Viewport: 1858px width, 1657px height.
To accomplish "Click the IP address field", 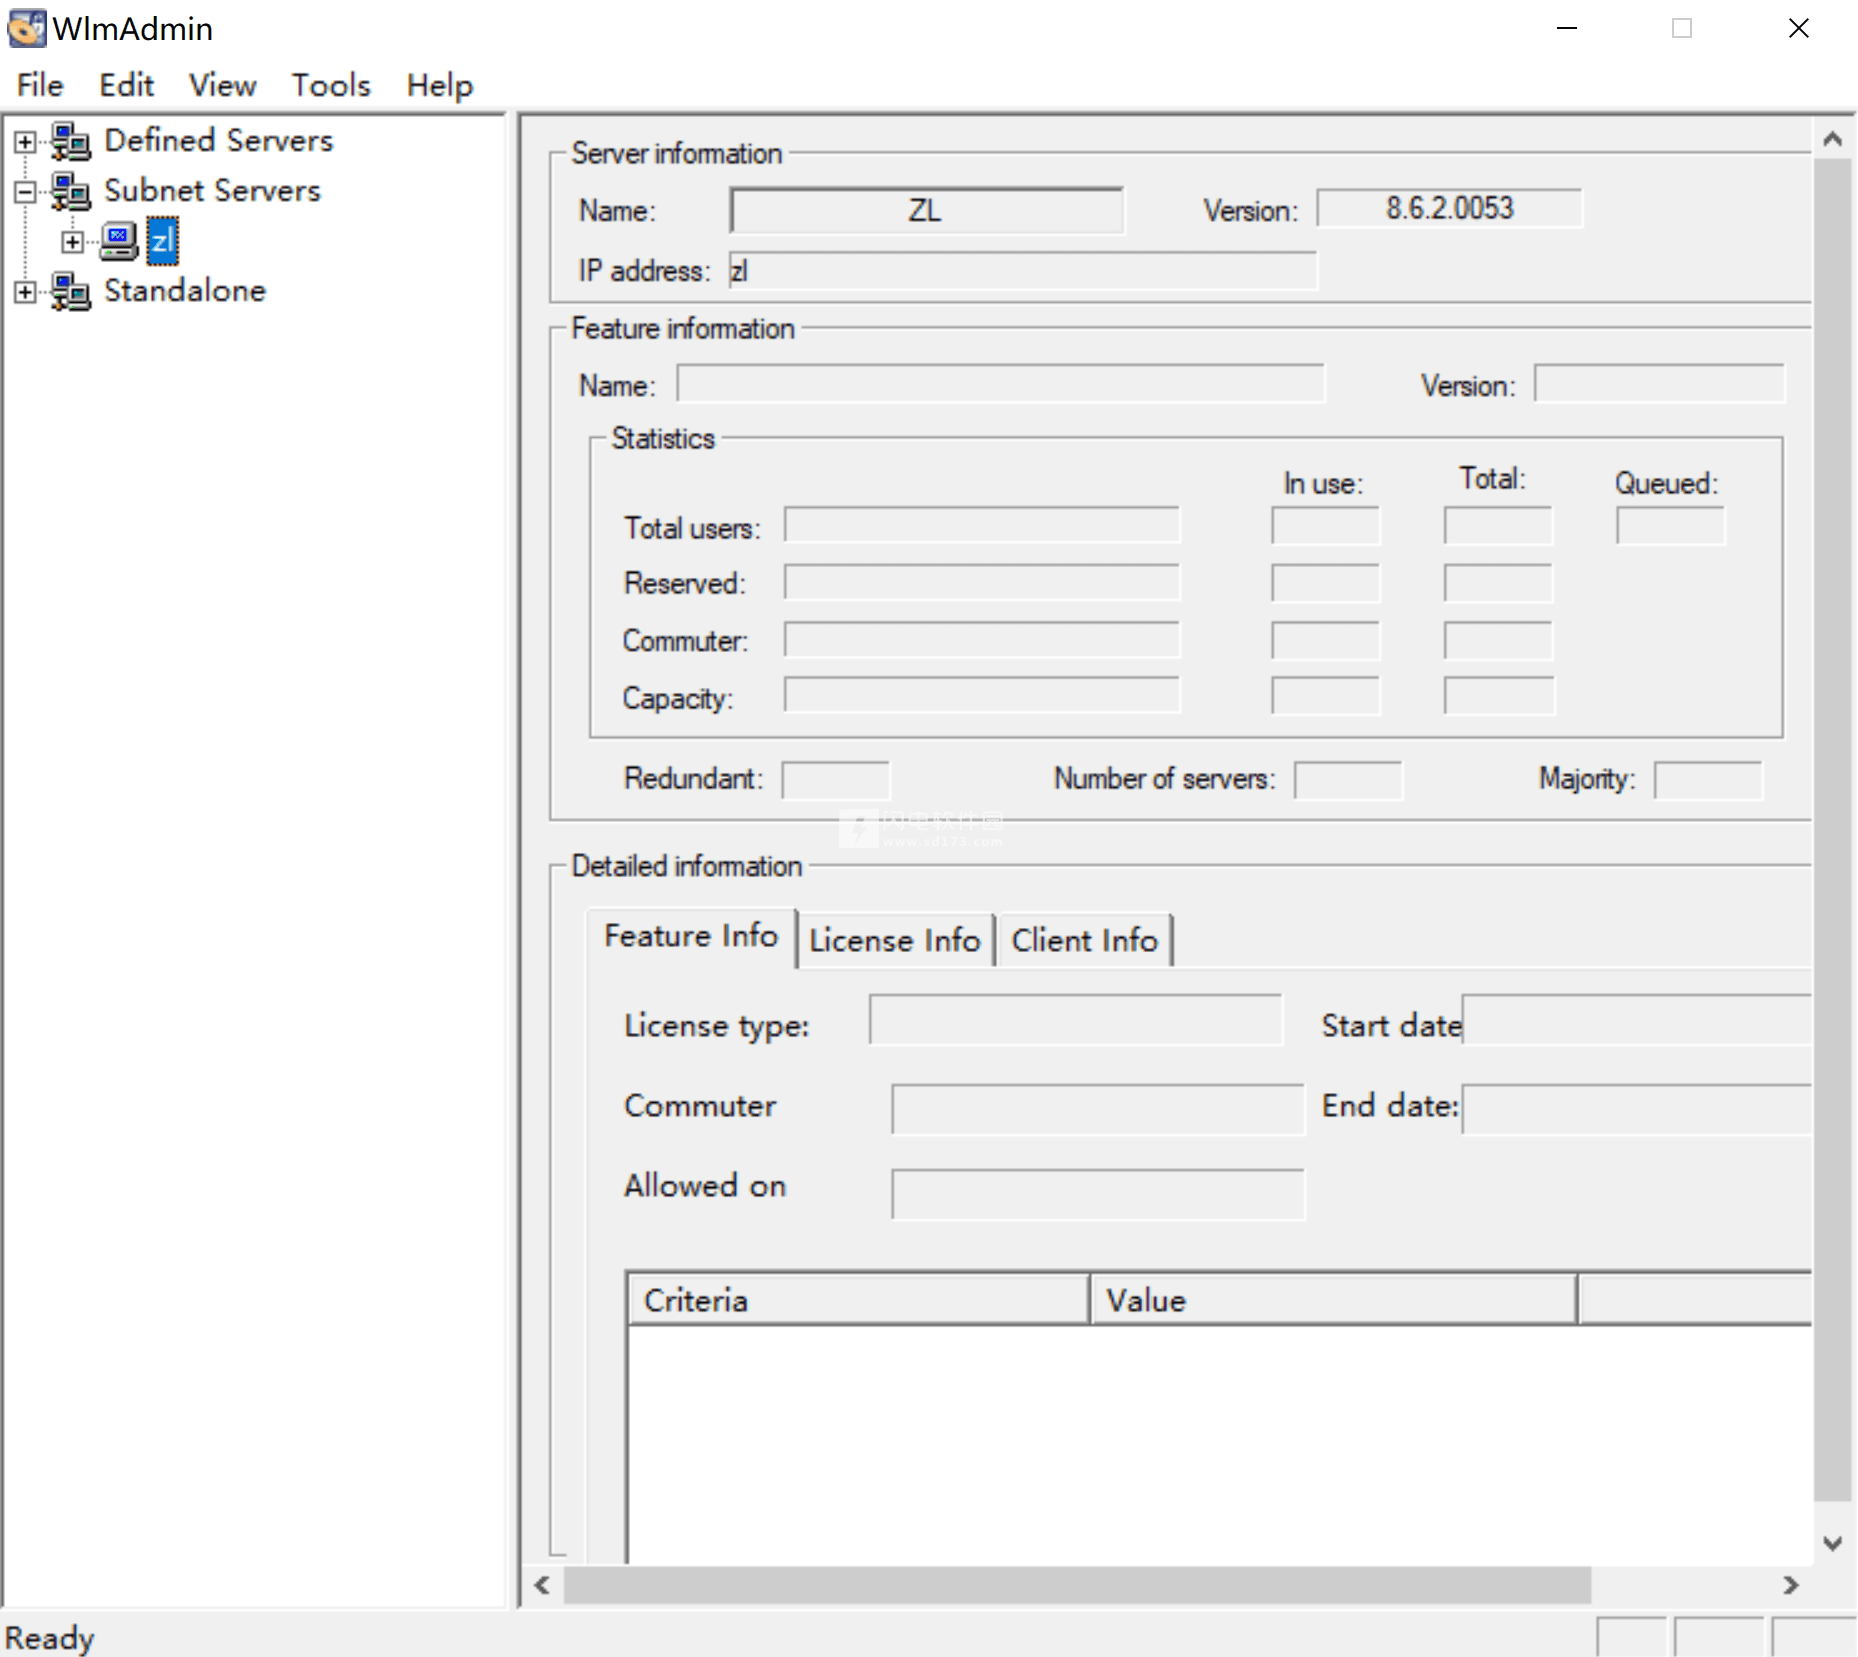I will pos(1023,270).
